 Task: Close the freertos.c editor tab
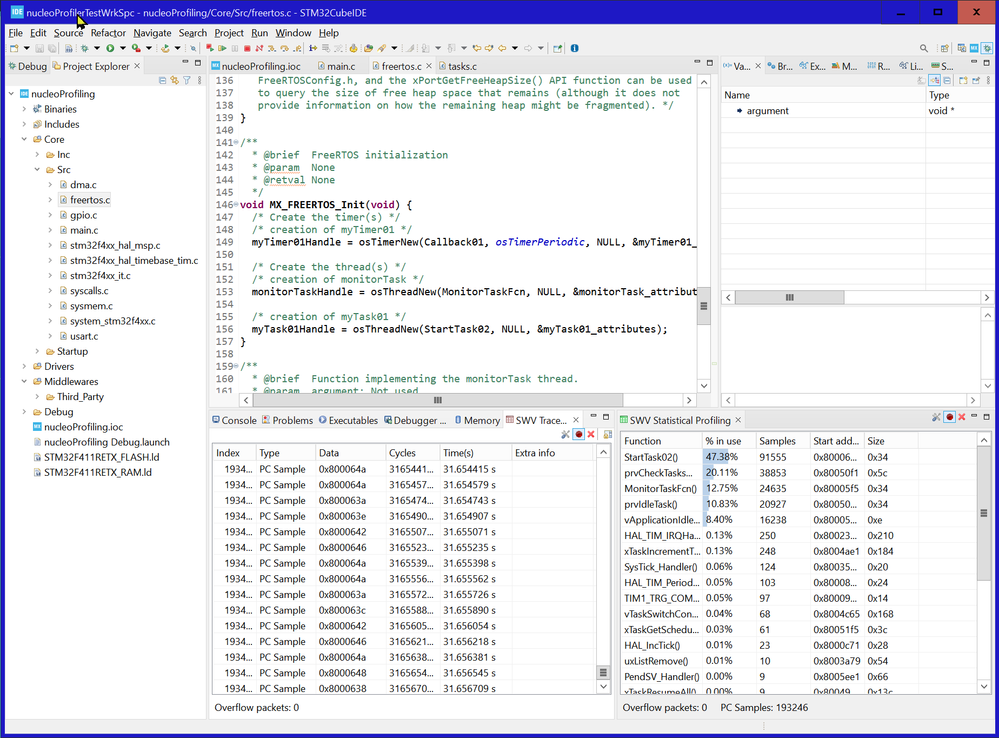(x=429, y=66)
